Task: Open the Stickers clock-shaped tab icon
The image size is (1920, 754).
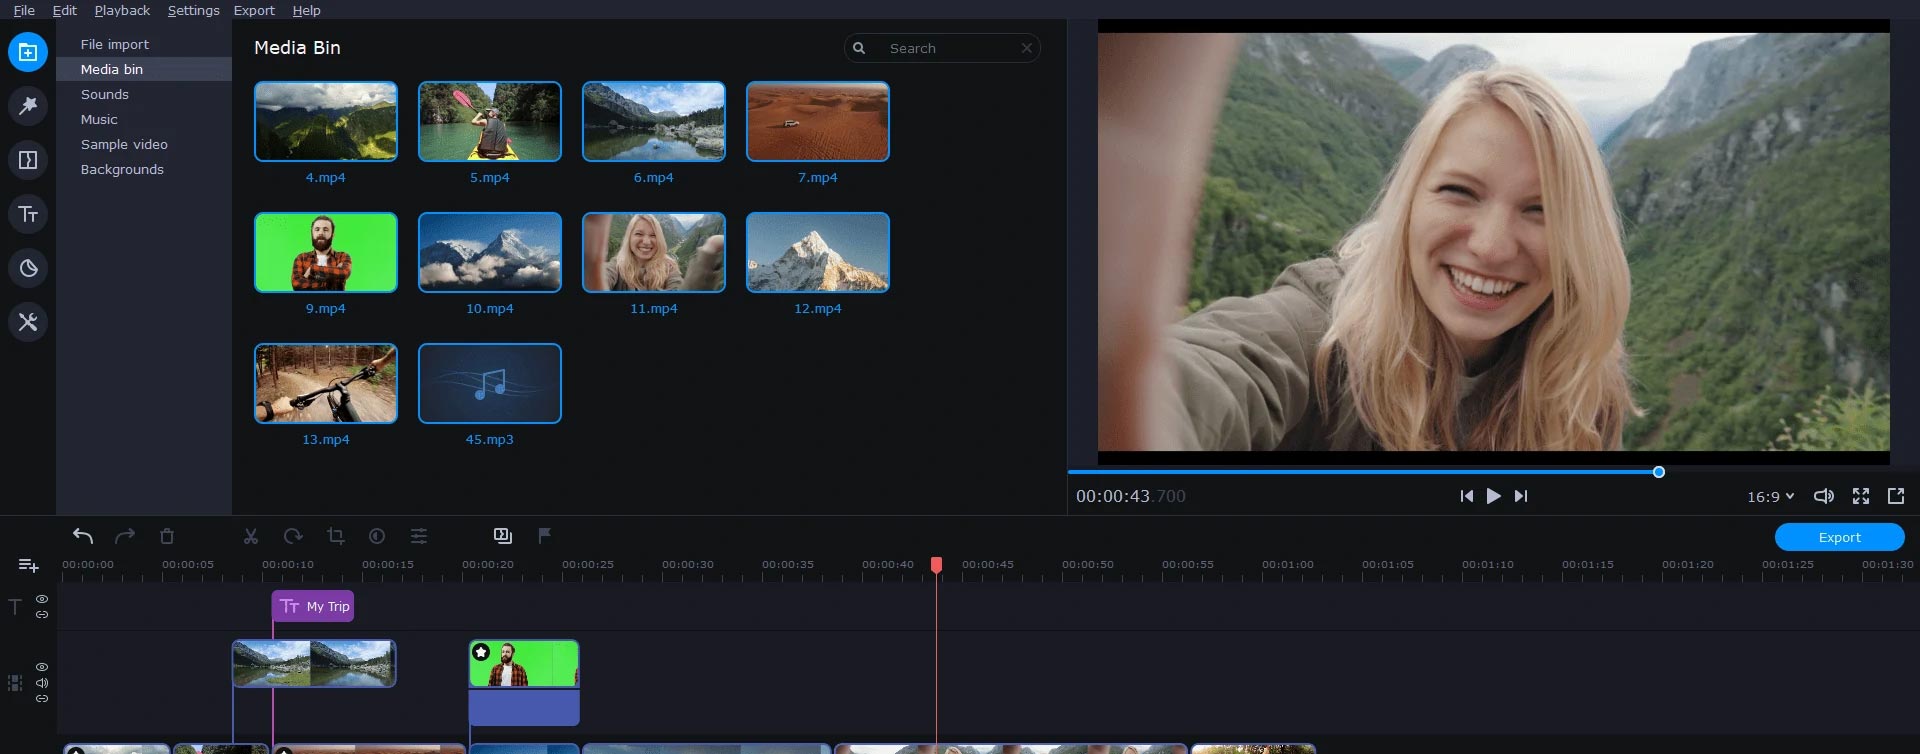Action: [28, 268]
